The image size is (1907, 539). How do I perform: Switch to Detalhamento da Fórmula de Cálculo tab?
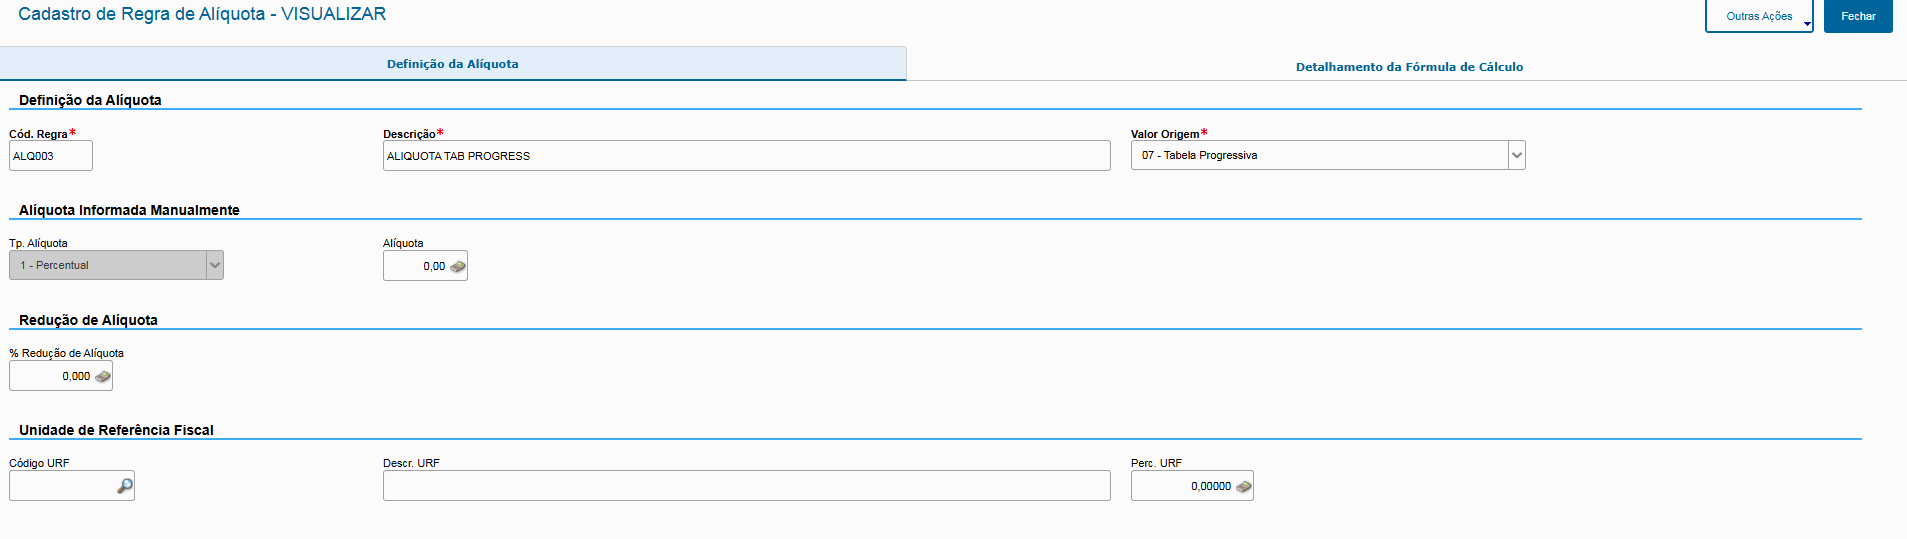tap(1409, 67)
